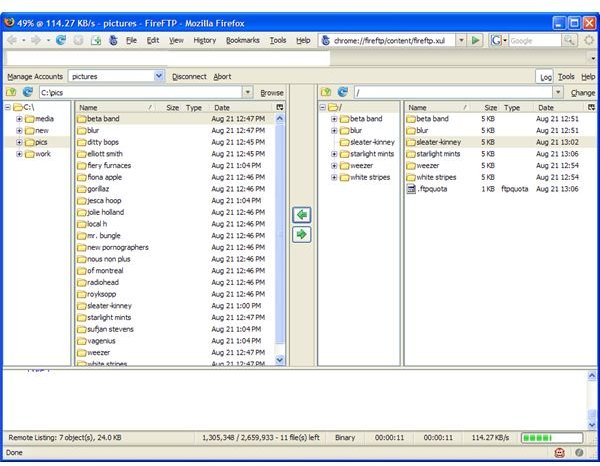The width and height of the screenshot is (600, 466).
Task: Click the local file list scrollbar down arrow
Action: (280, 360)
